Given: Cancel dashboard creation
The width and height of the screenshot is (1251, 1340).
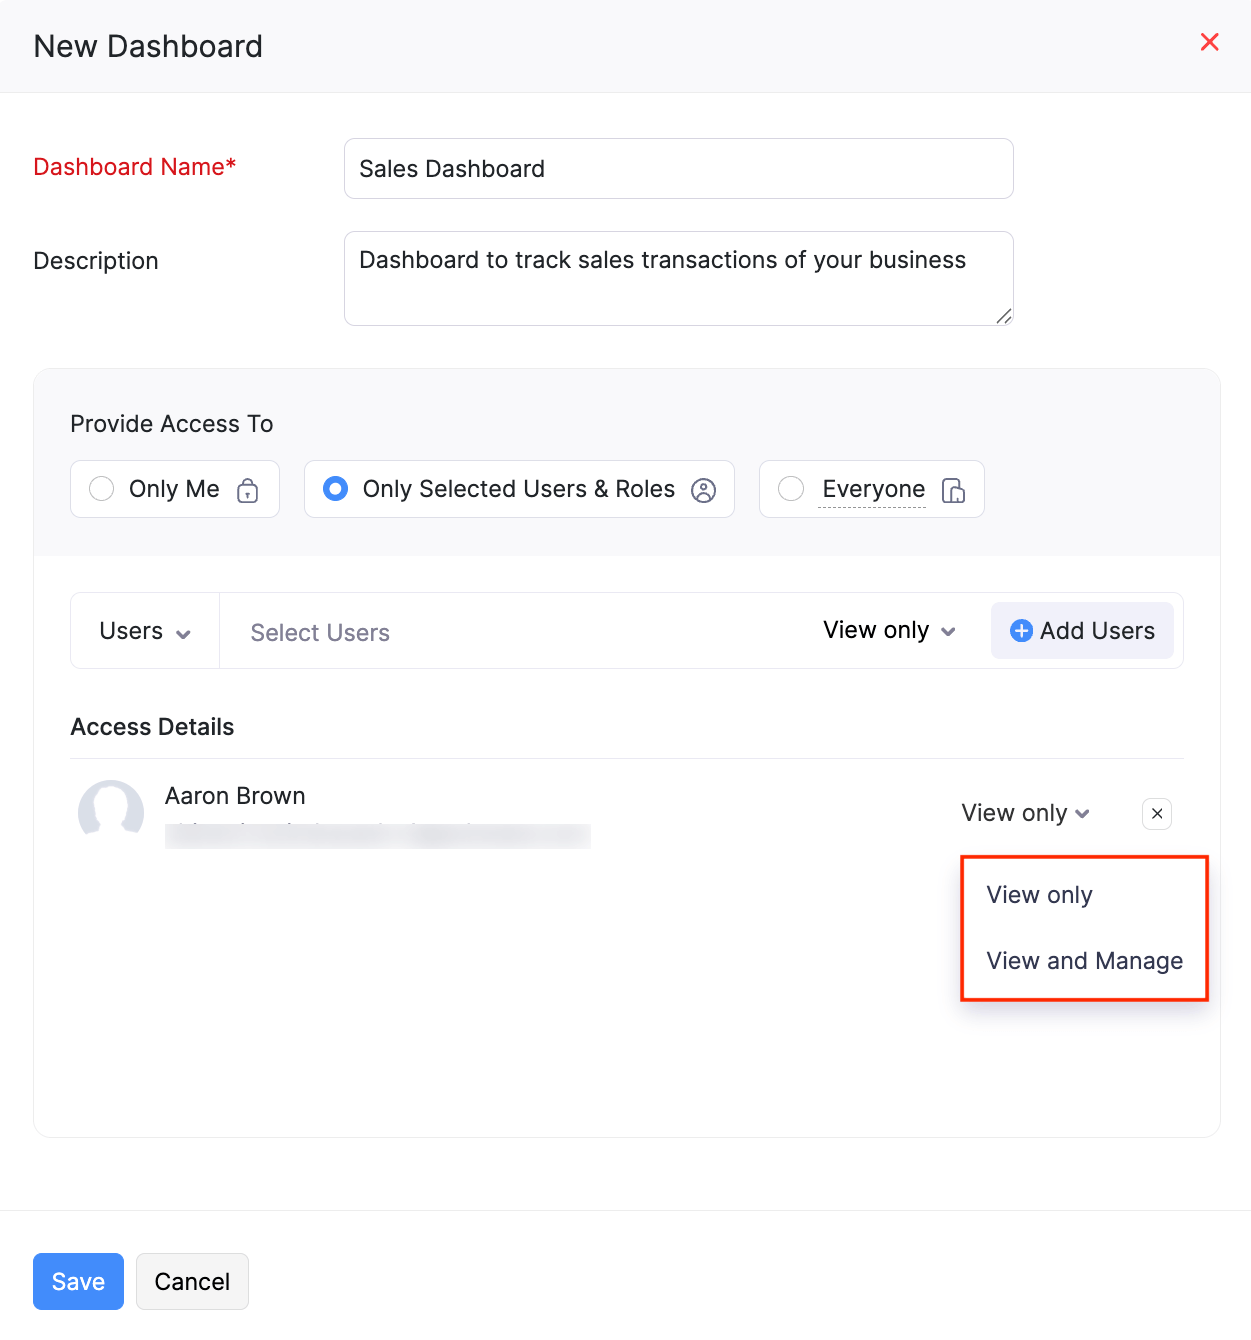Looking at the screenshot, I should point(192,1281).
